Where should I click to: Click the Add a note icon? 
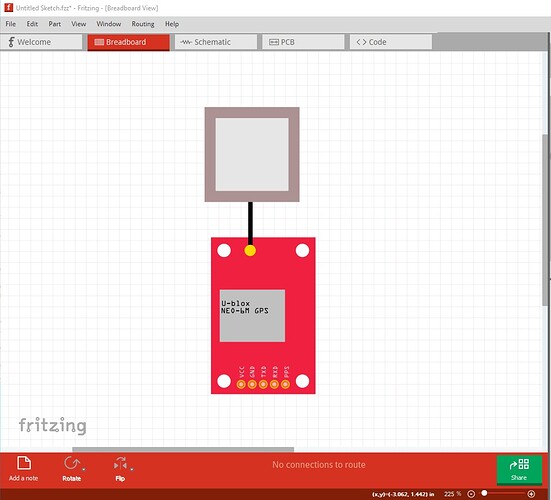[x=24, y=463]
